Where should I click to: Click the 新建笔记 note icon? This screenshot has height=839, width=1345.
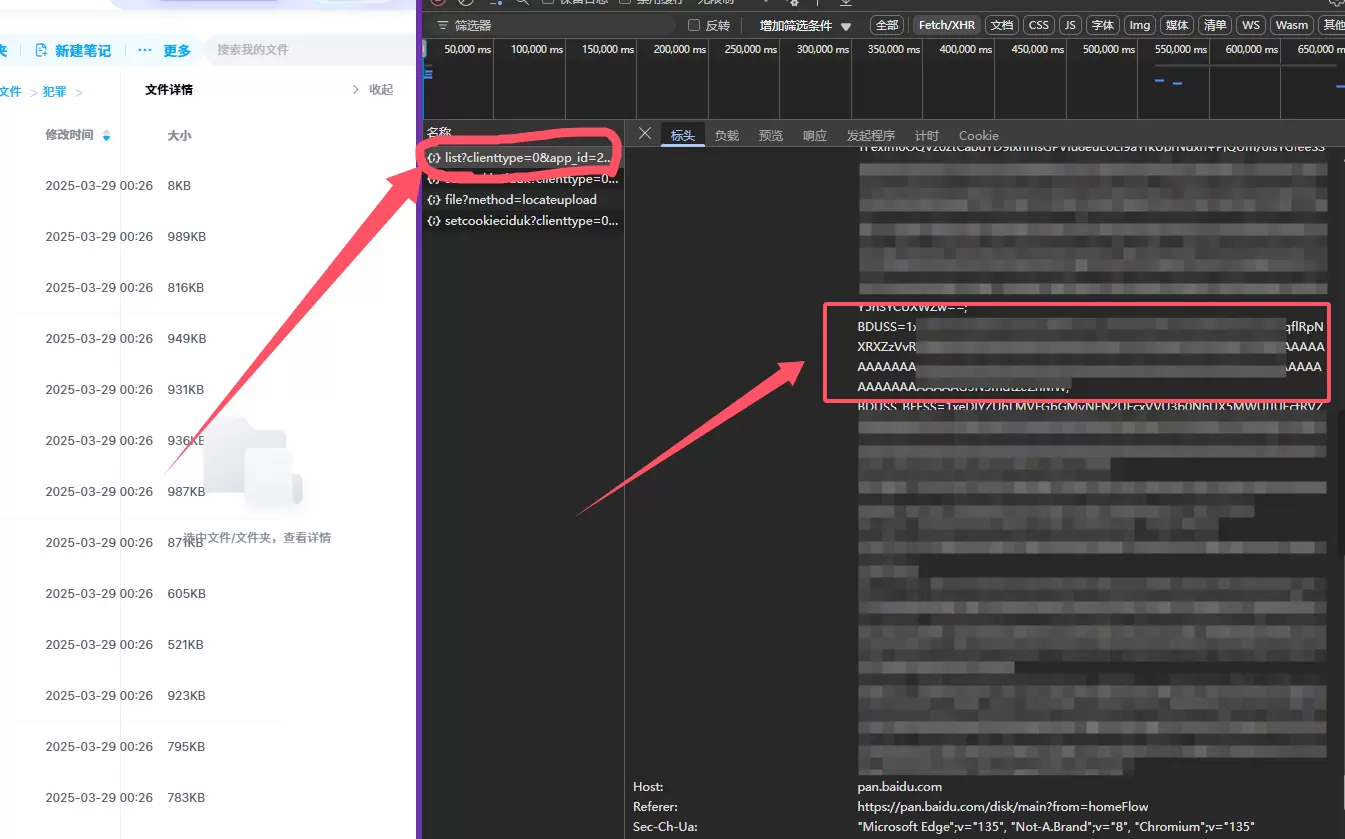click(x=41, y=50)
